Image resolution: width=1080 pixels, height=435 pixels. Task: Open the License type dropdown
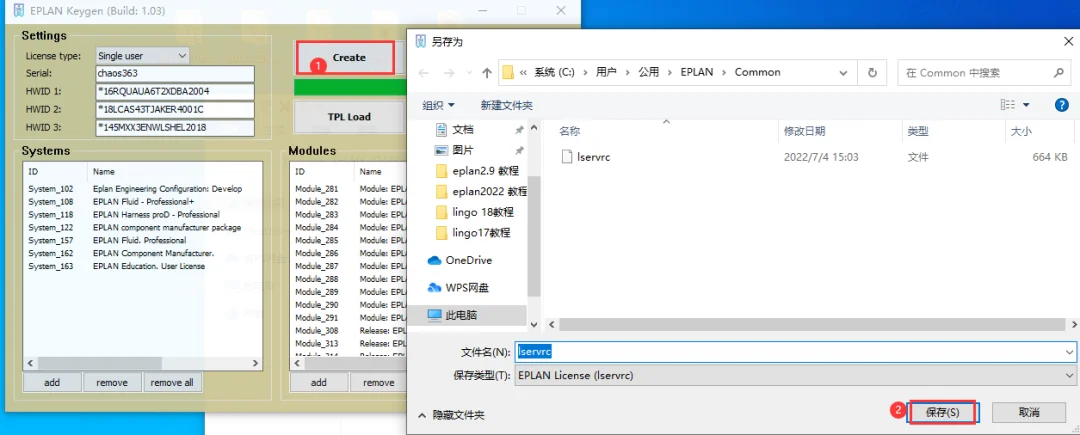(x=143, y=56)
